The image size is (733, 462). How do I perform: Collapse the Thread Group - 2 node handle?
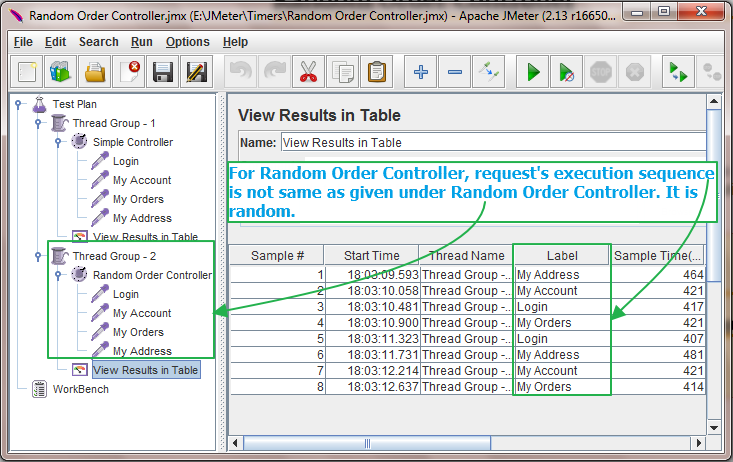pos(38,256)
